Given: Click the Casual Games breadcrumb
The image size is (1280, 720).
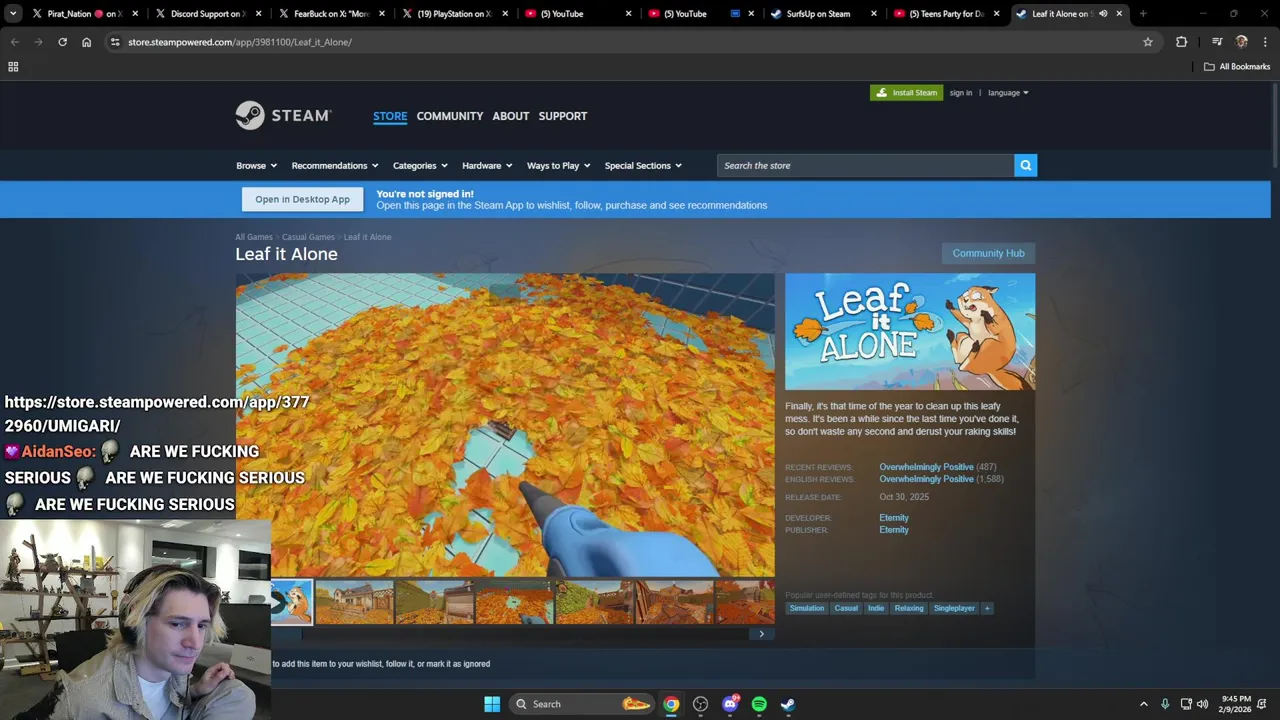Looking at the screenshot, I should pos(308,237).
